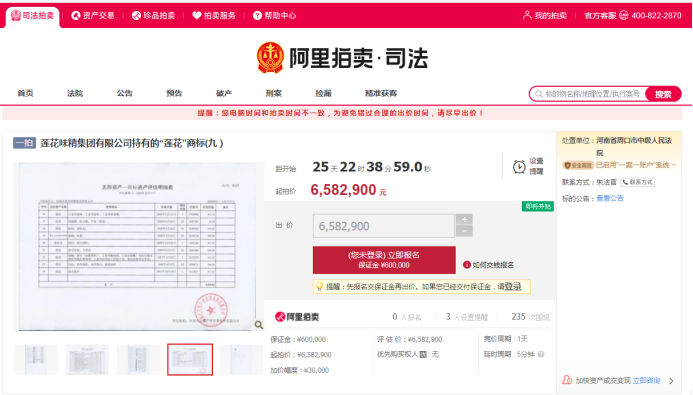
Task: Open the 立即咨询 link
Action: pyautogui.click(x=646, y=380)
